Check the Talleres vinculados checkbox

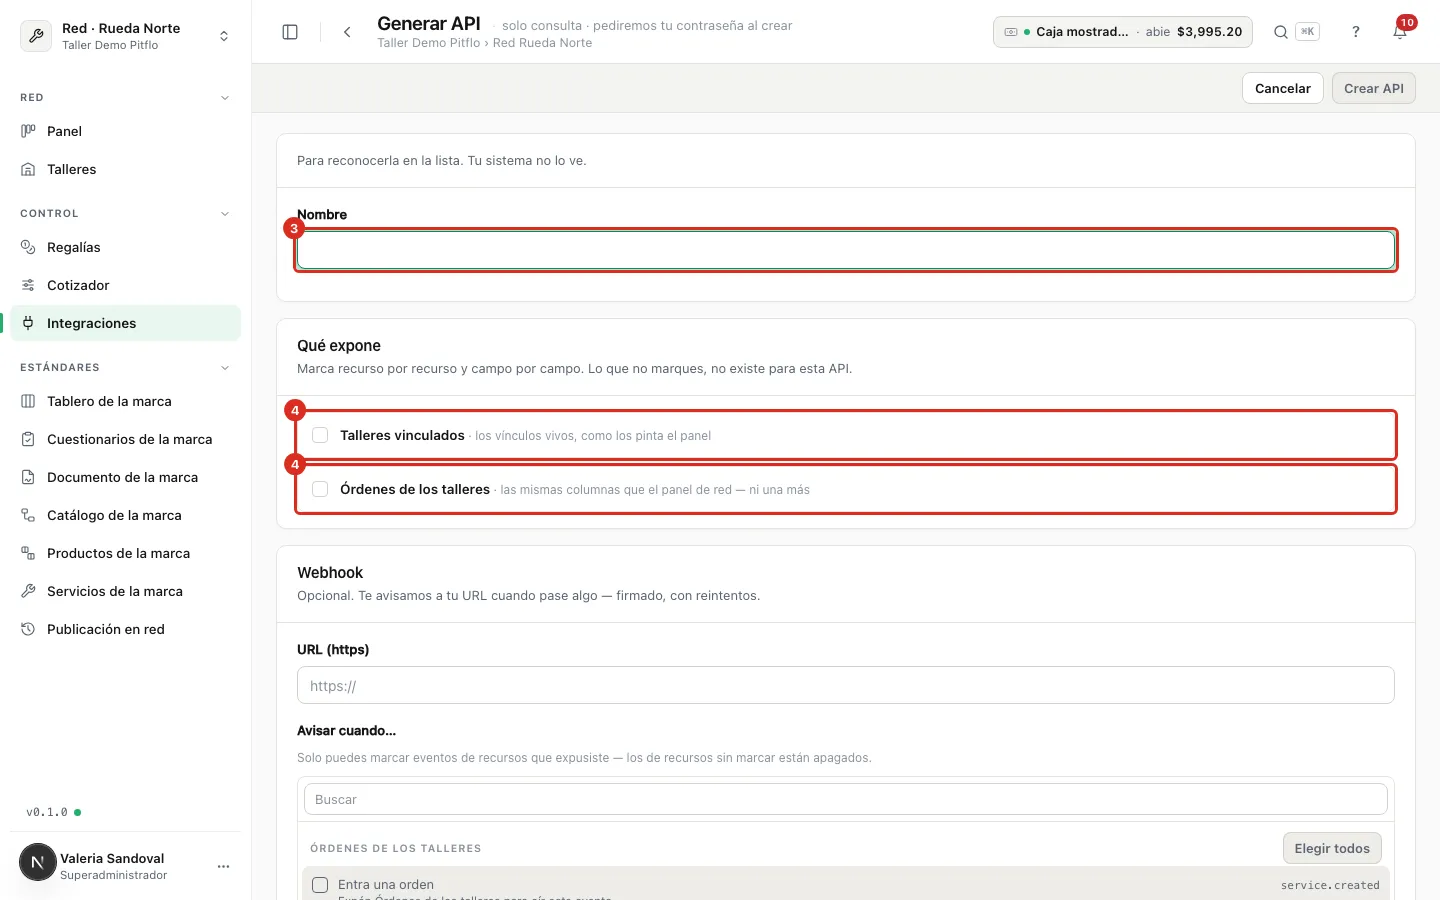pos(320,435)
